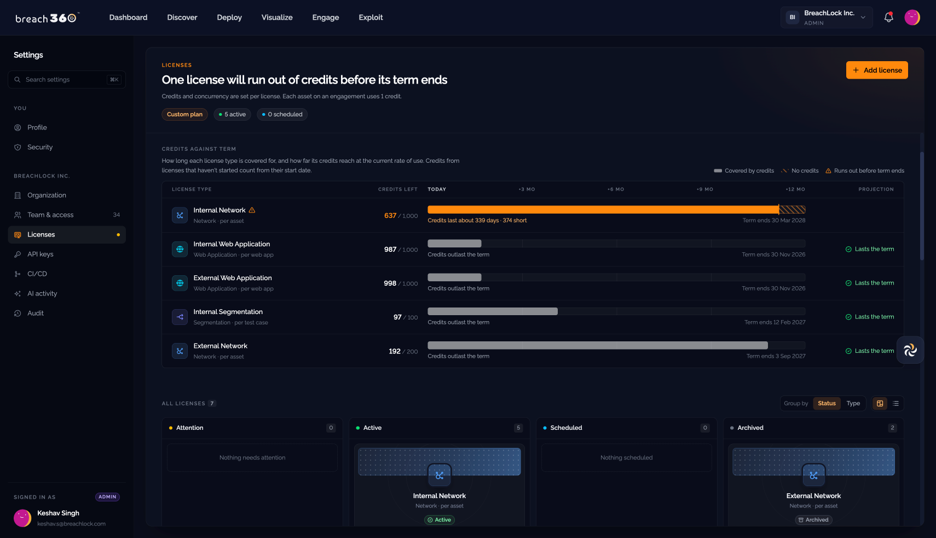Image resolution: width=936 pixels, height=538 pixels.
Task: Open the Internal Network card in Active column
Action: click(x=439, y=485)
